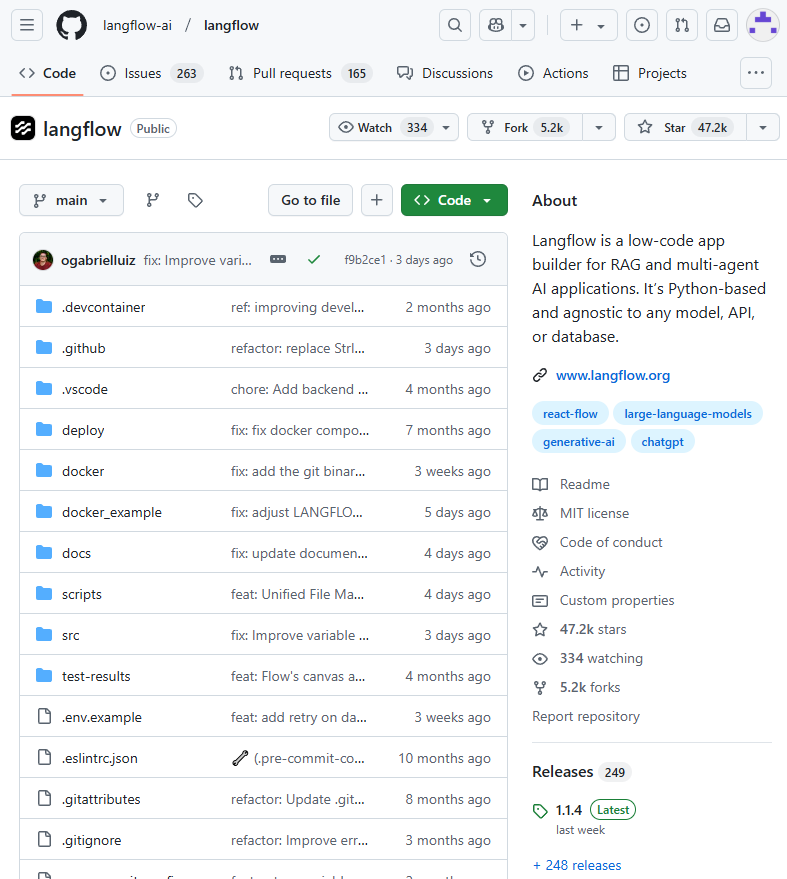Star the langflow repository
This screenshot has height=879, width=787.
[685, 128]
